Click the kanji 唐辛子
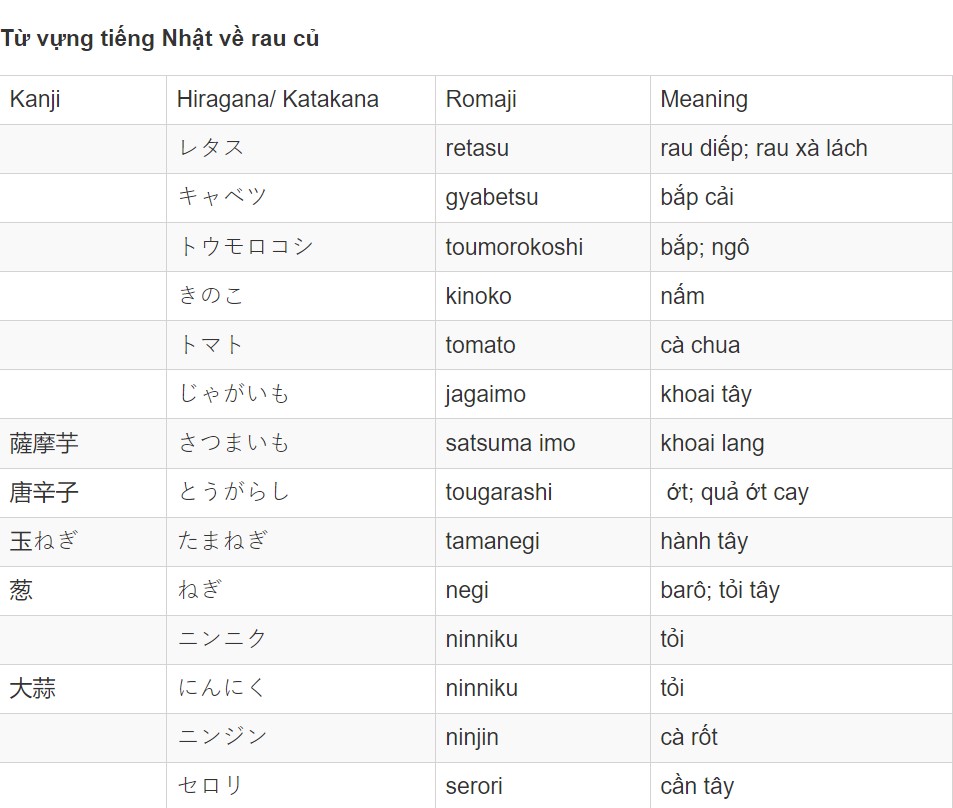The height and width of the screenshot is (808, 953). pos(44,492)
